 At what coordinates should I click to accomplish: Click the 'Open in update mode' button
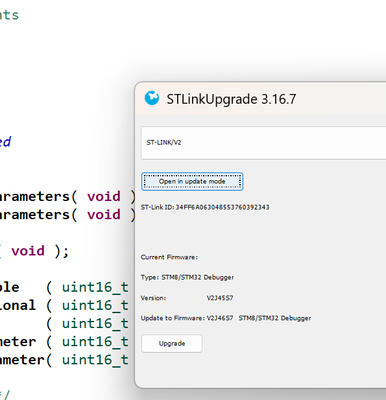click(x=192, y=181)
